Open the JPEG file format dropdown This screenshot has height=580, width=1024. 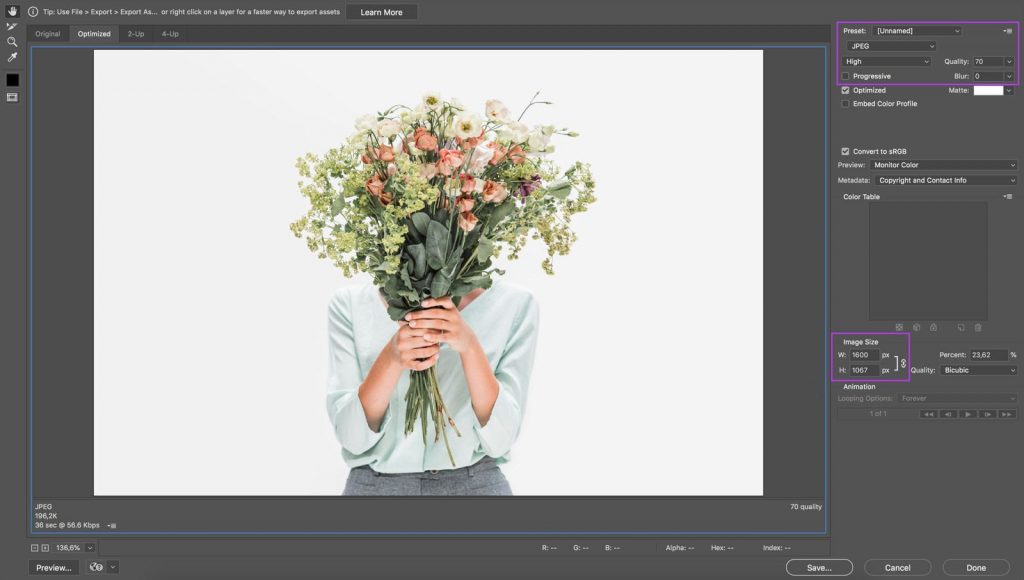[891, 46]
